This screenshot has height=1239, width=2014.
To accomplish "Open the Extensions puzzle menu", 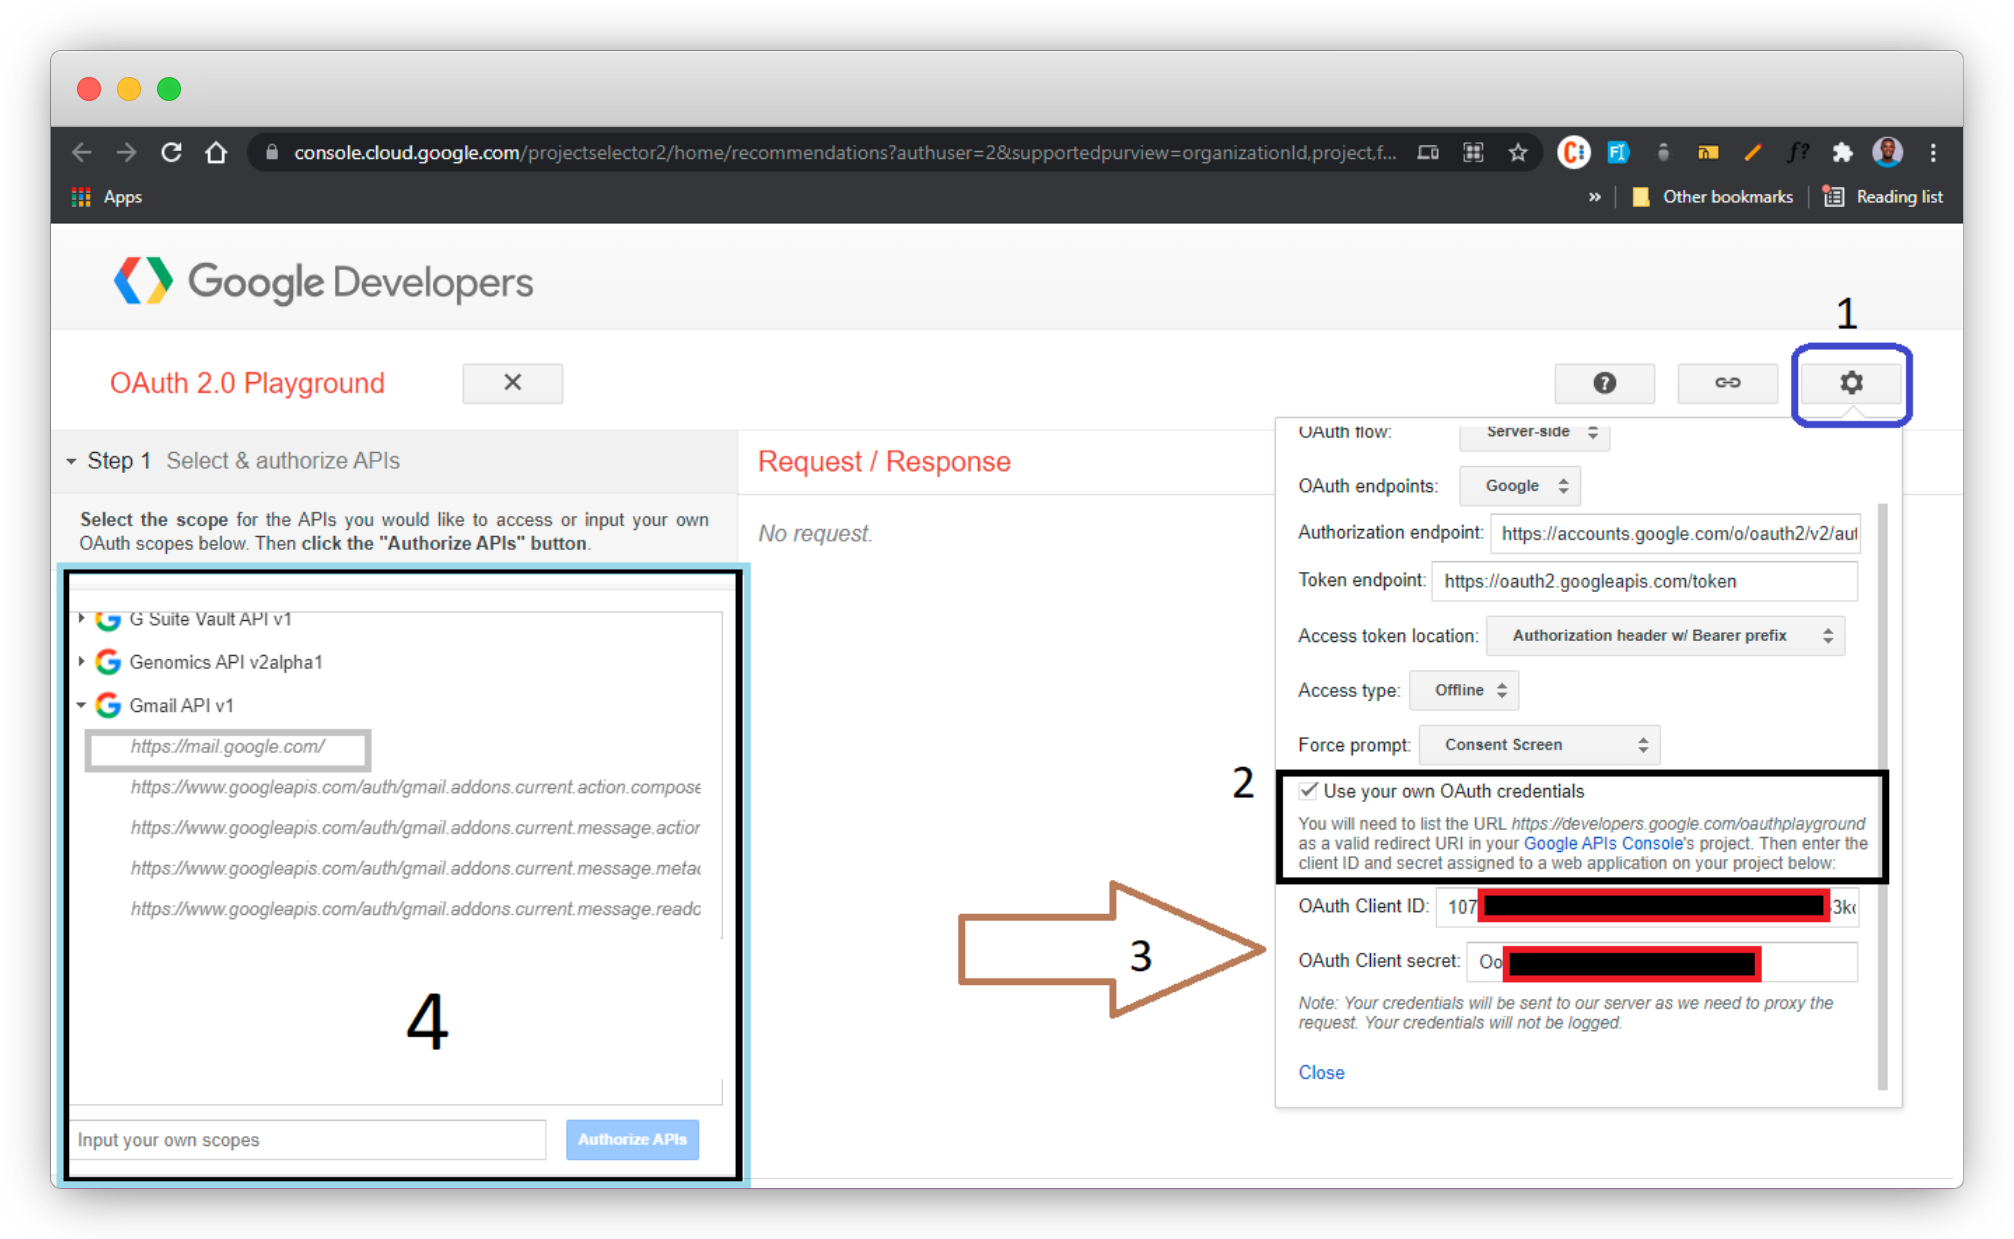I will [1842, 152].
